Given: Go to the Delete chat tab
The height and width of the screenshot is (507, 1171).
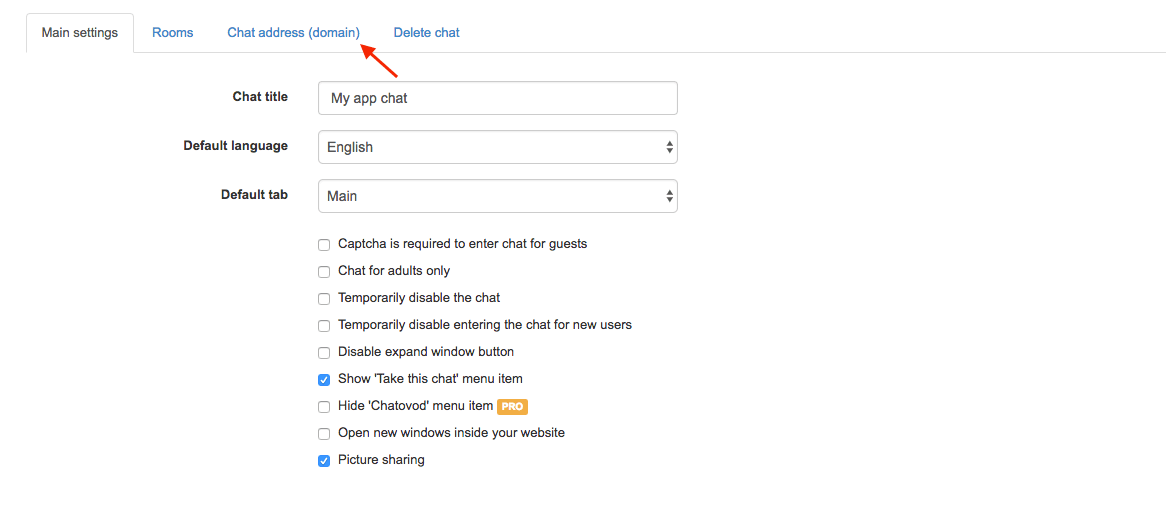Looking at the screenshot, I should point(426,33).
